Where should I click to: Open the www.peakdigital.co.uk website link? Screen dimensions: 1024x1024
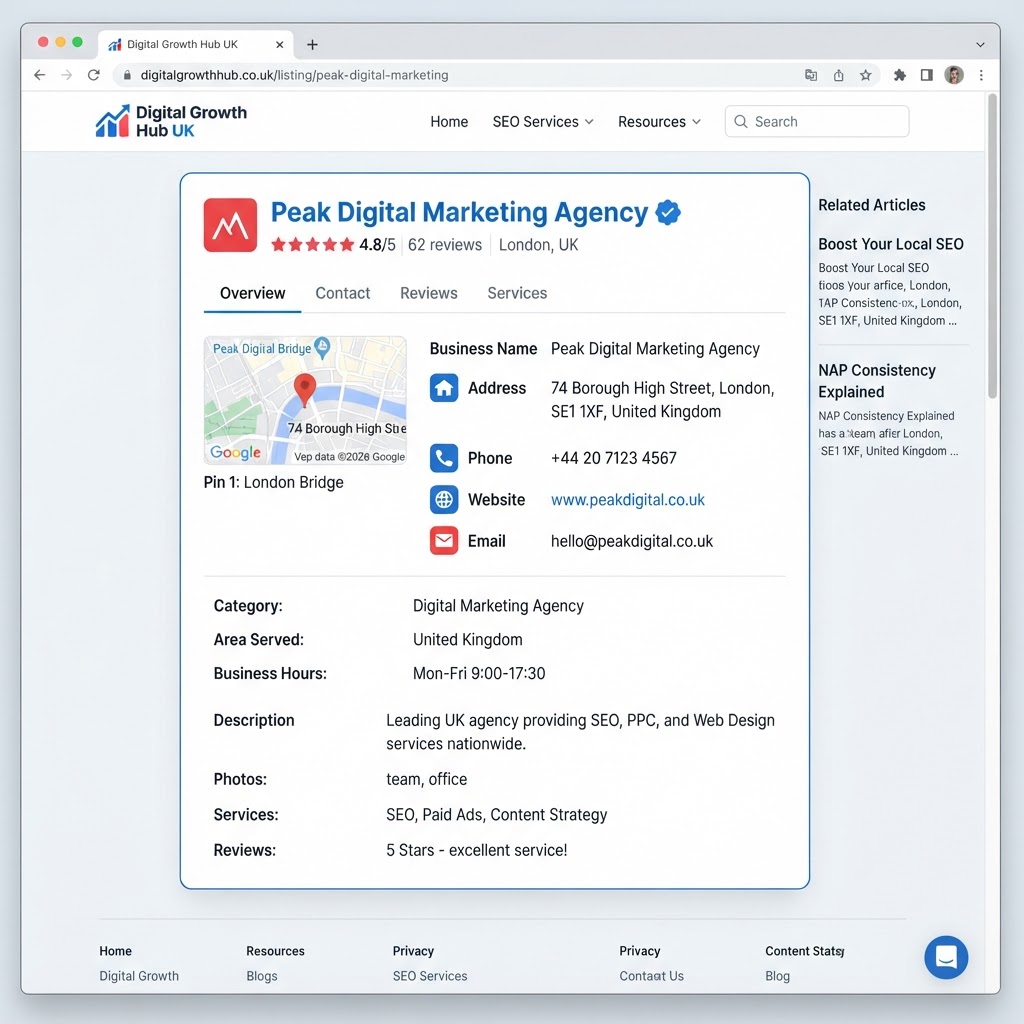(628, 500)
